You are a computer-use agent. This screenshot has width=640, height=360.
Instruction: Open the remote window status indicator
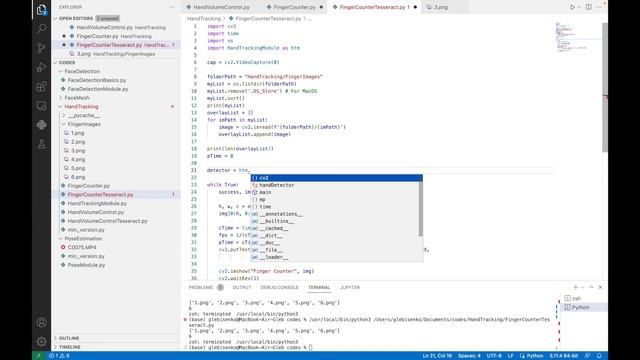(39, 356)
